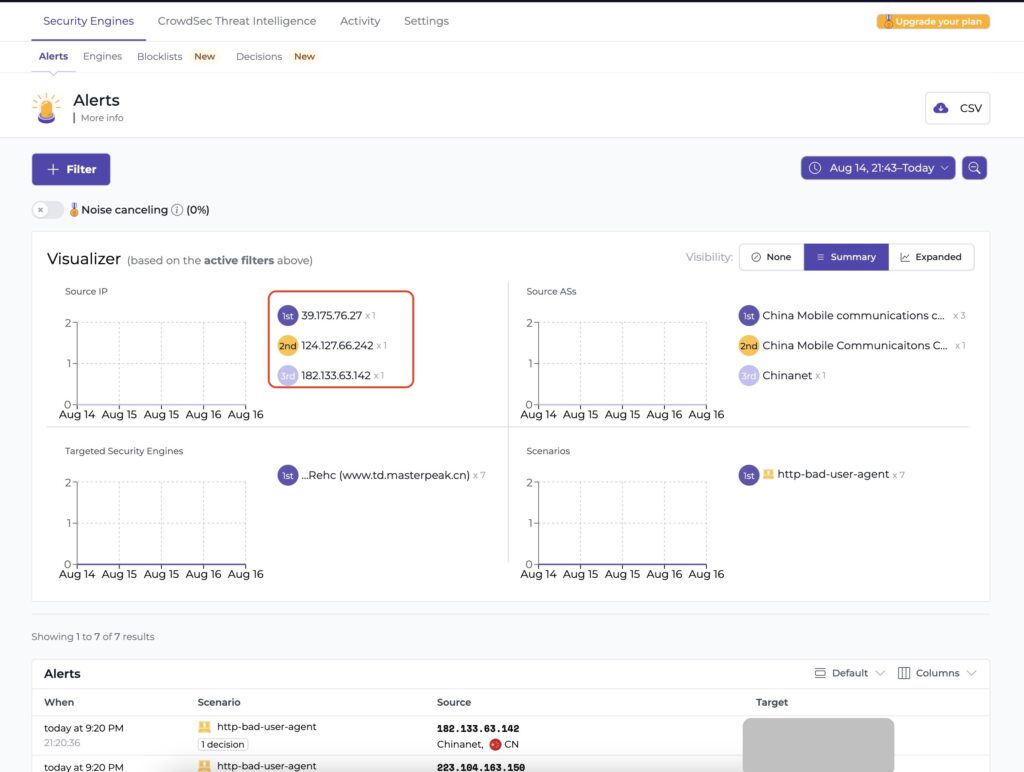Click the Noise canceling info icon
Image resolution: width=1024 pixels, height=772 pixels.
click(x=176, y=210)
